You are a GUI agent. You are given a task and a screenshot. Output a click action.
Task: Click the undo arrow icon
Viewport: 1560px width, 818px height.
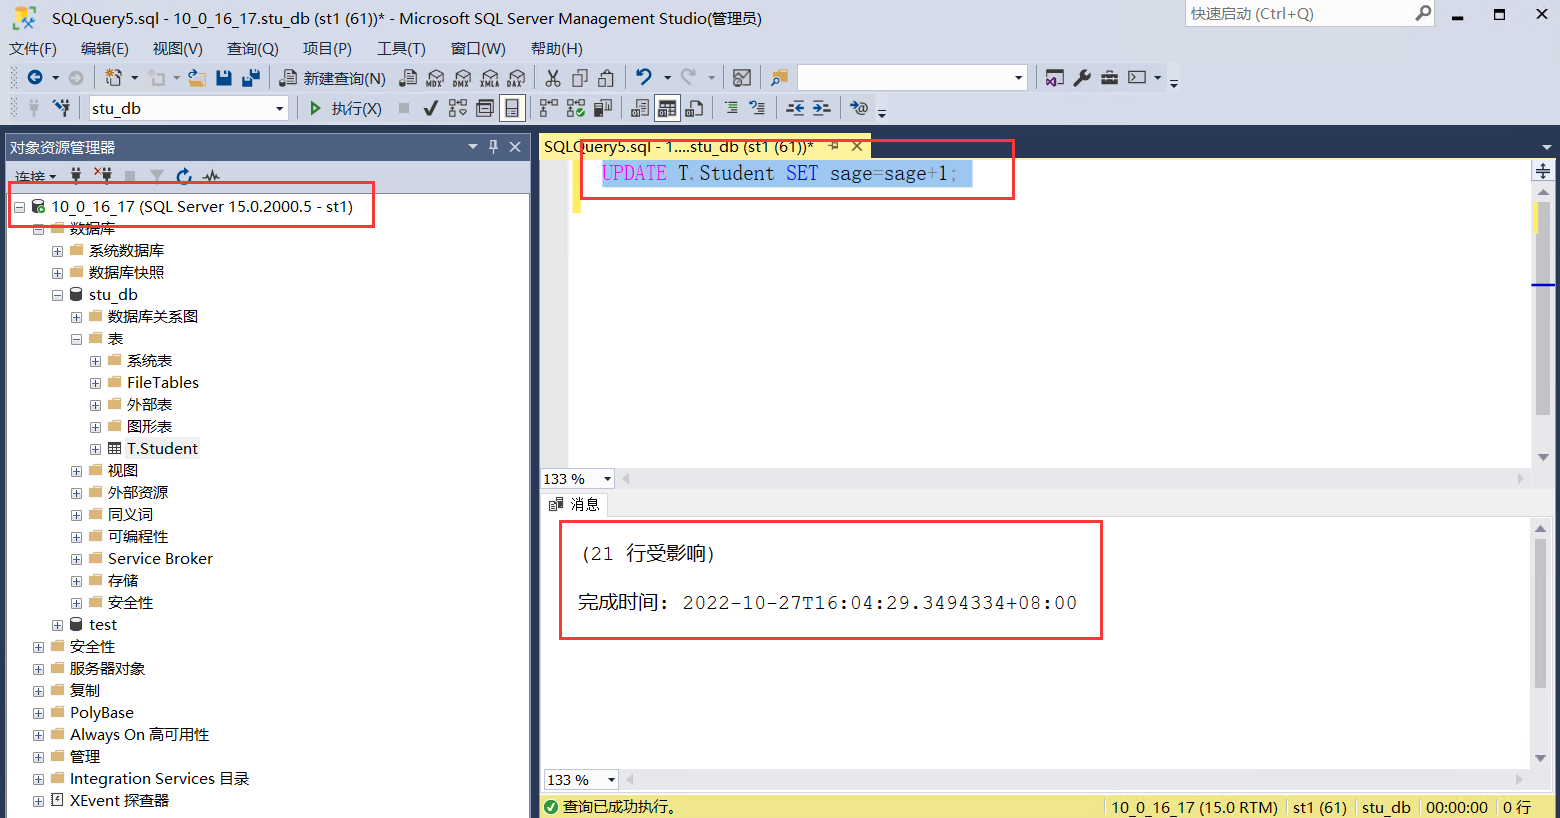[x=644, y=78]
